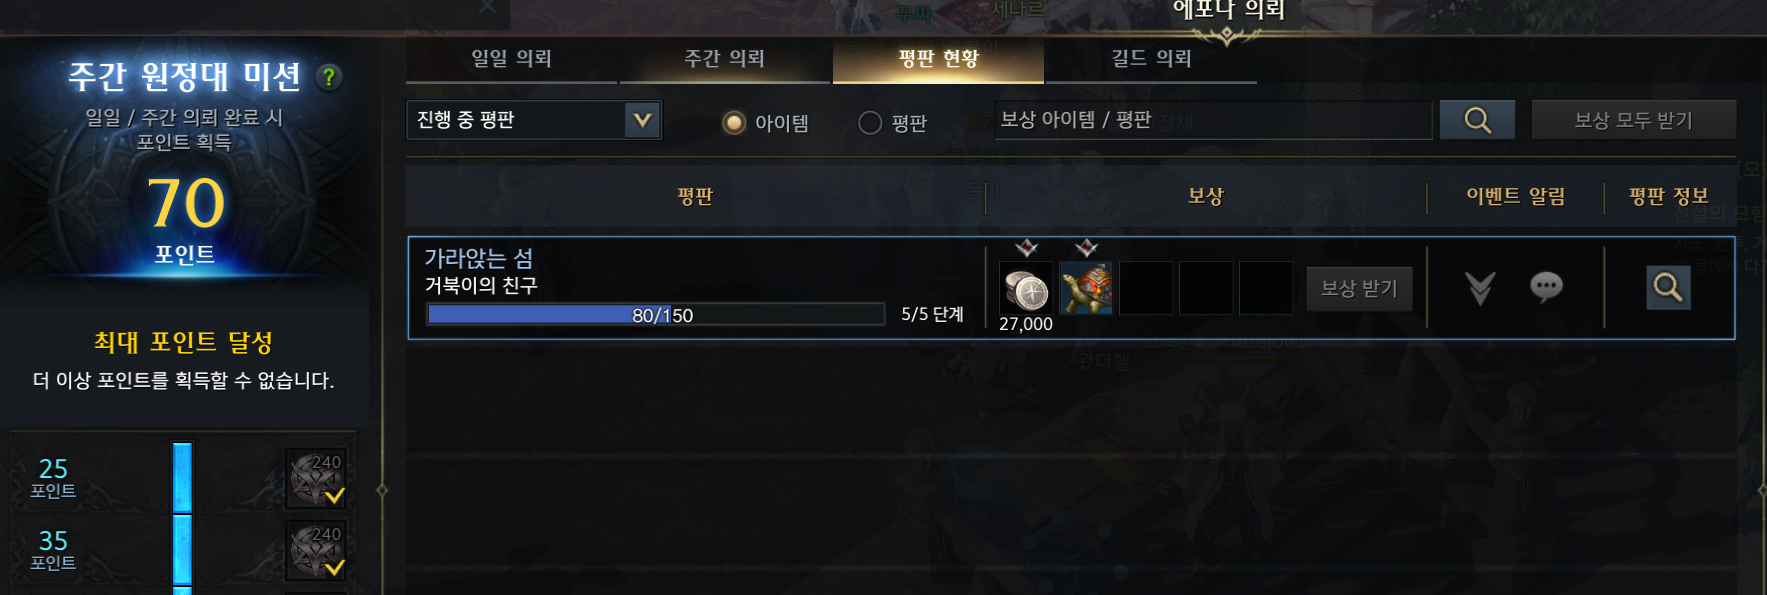This screenshot has height=595, width=1767.
Task: Click the 보상 모두 받기 button
Action: tap(1633, 120)
